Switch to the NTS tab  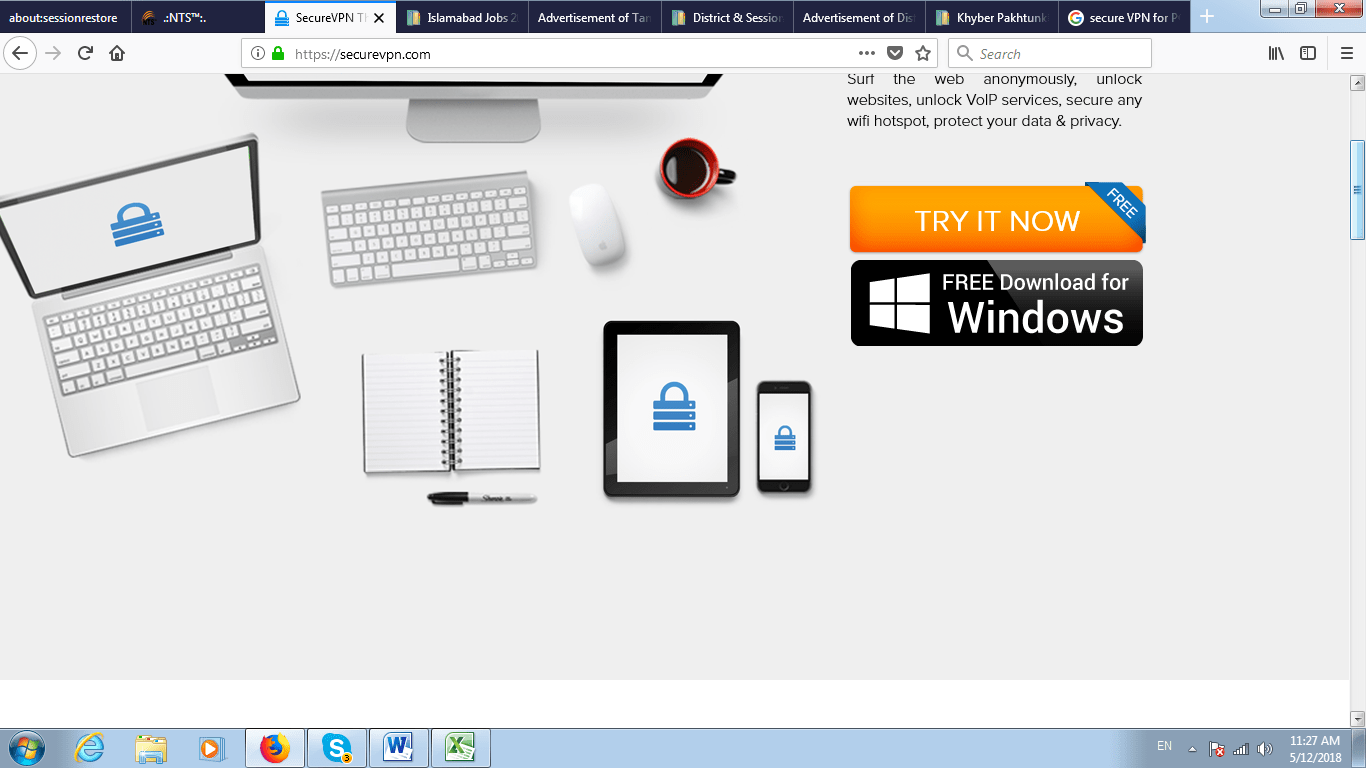198,18
